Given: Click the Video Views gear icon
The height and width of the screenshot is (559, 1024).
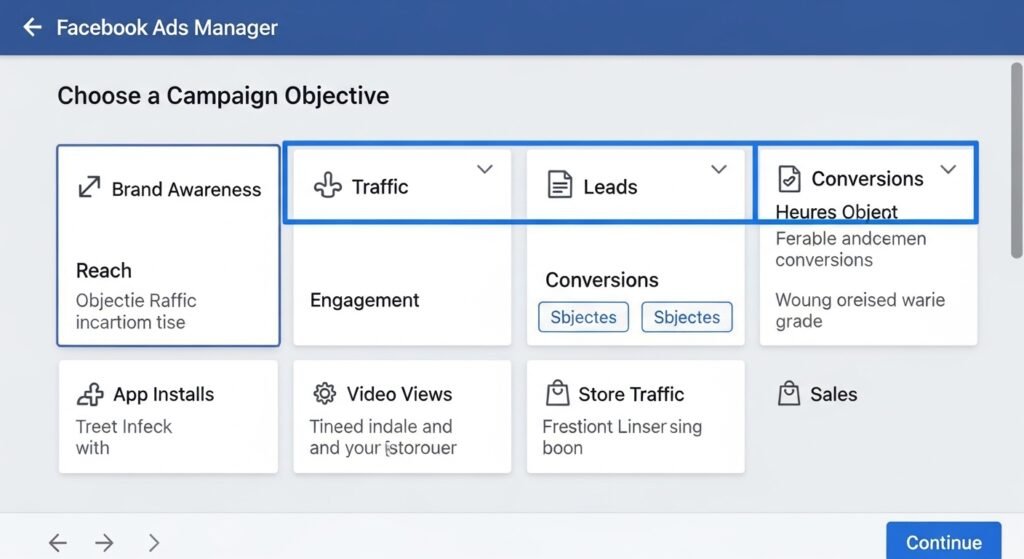Looking at the screenshot, I should pos(325,393).
